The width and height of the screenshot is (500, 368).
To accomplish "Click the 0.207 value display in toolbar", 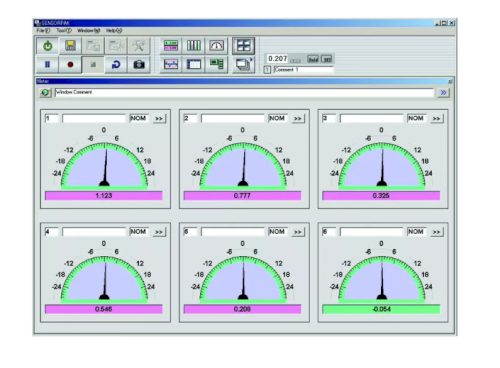I will pos(277,59).
